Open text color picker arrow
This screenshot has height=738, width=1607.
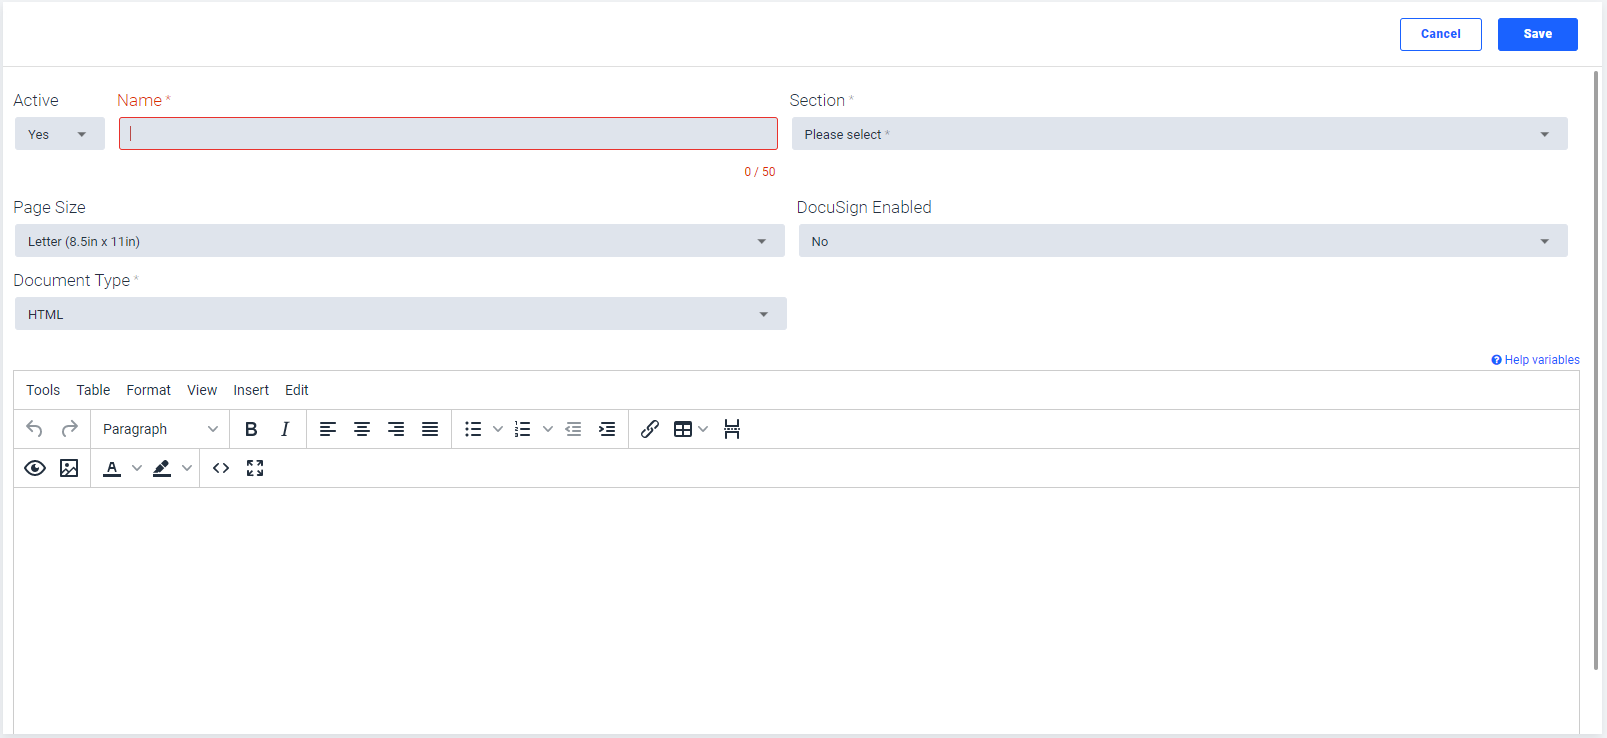(137, 468)
